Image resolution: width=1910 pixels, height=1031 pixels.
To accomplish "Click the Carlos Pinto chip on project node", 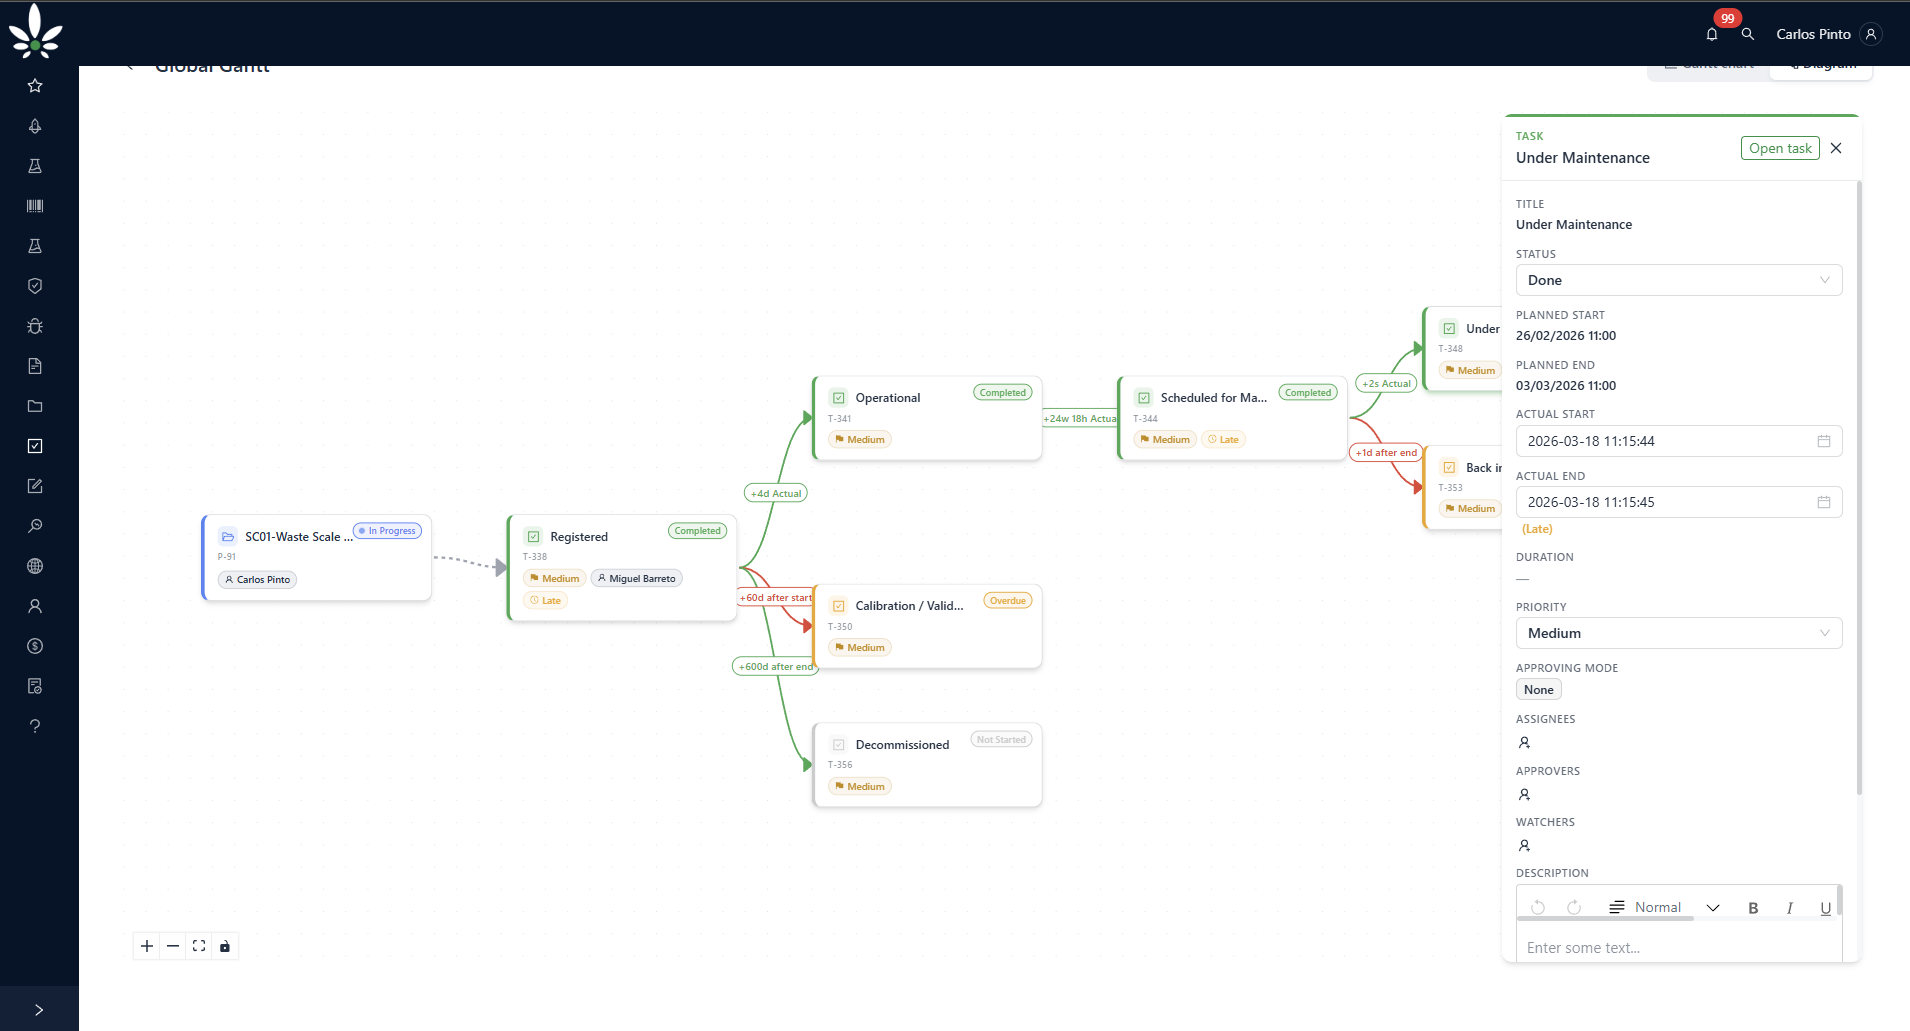I will point(258,580).
